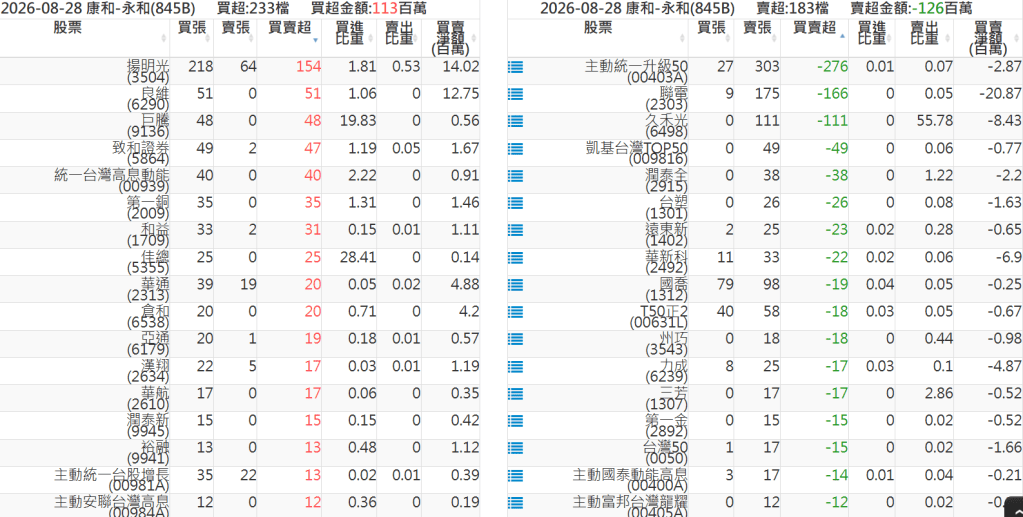Open the list icon for 力成 (6239)
Viewport: 1023px width, 517px height.
[x=515, y=366]
